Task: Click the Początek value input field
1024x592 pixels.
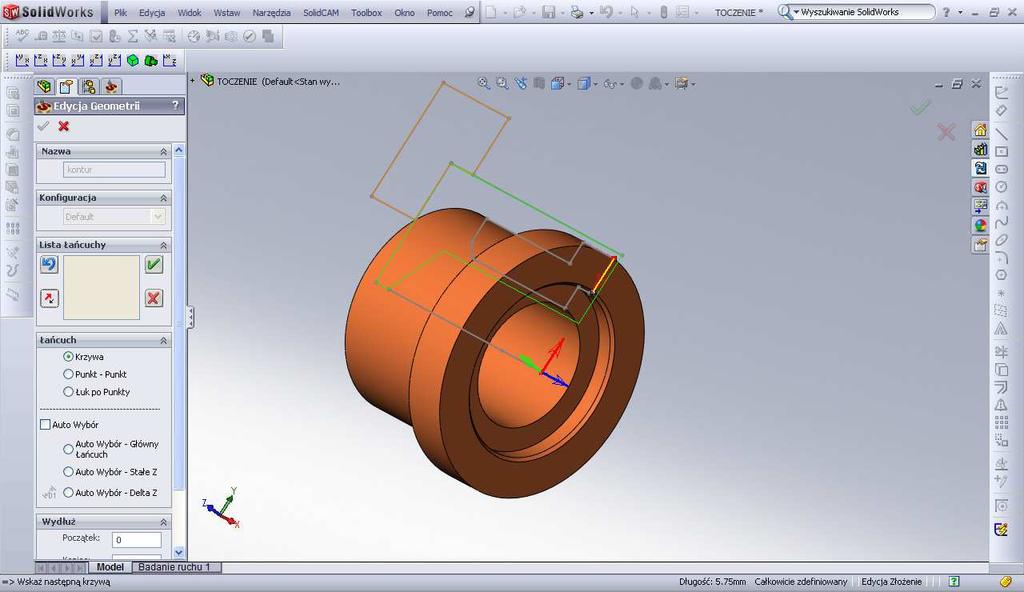Action: tap(137, 540)
